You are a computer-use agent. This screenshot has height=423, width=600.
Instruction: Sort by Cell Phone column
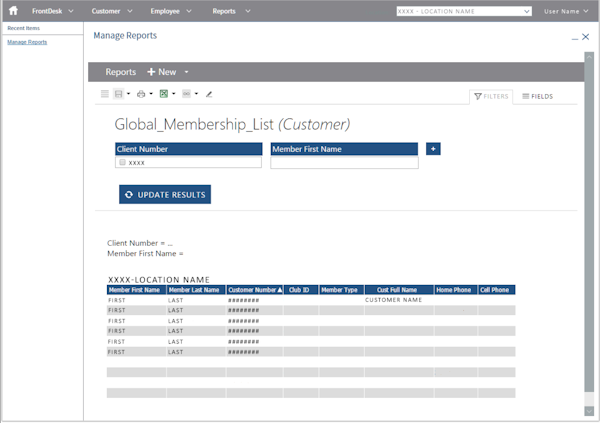(497, 290)
